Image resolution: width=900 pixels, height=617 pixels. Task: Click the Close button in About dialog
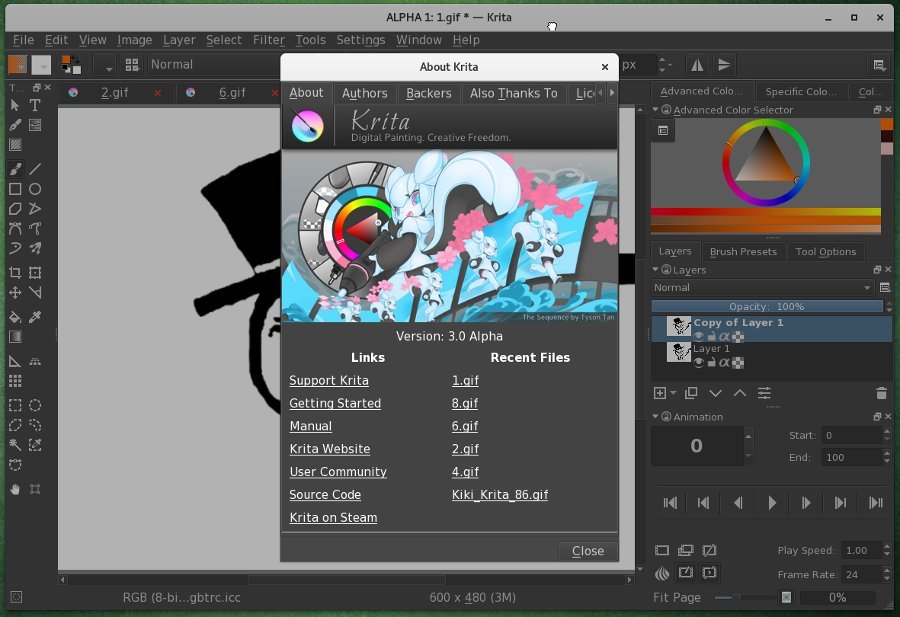[x=587, y=551]
